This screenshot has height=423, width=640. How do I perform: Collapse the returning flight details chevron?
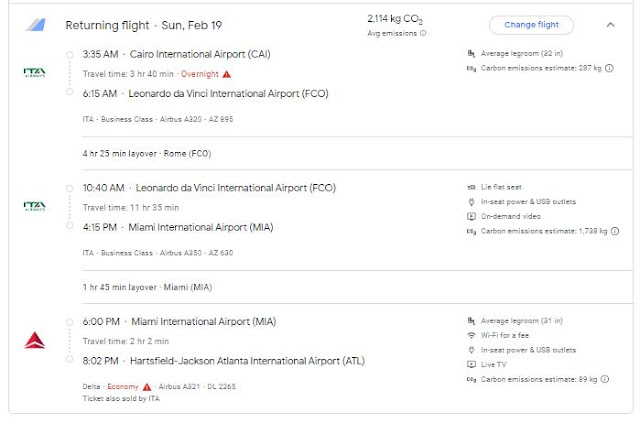[x=611, y=25]
